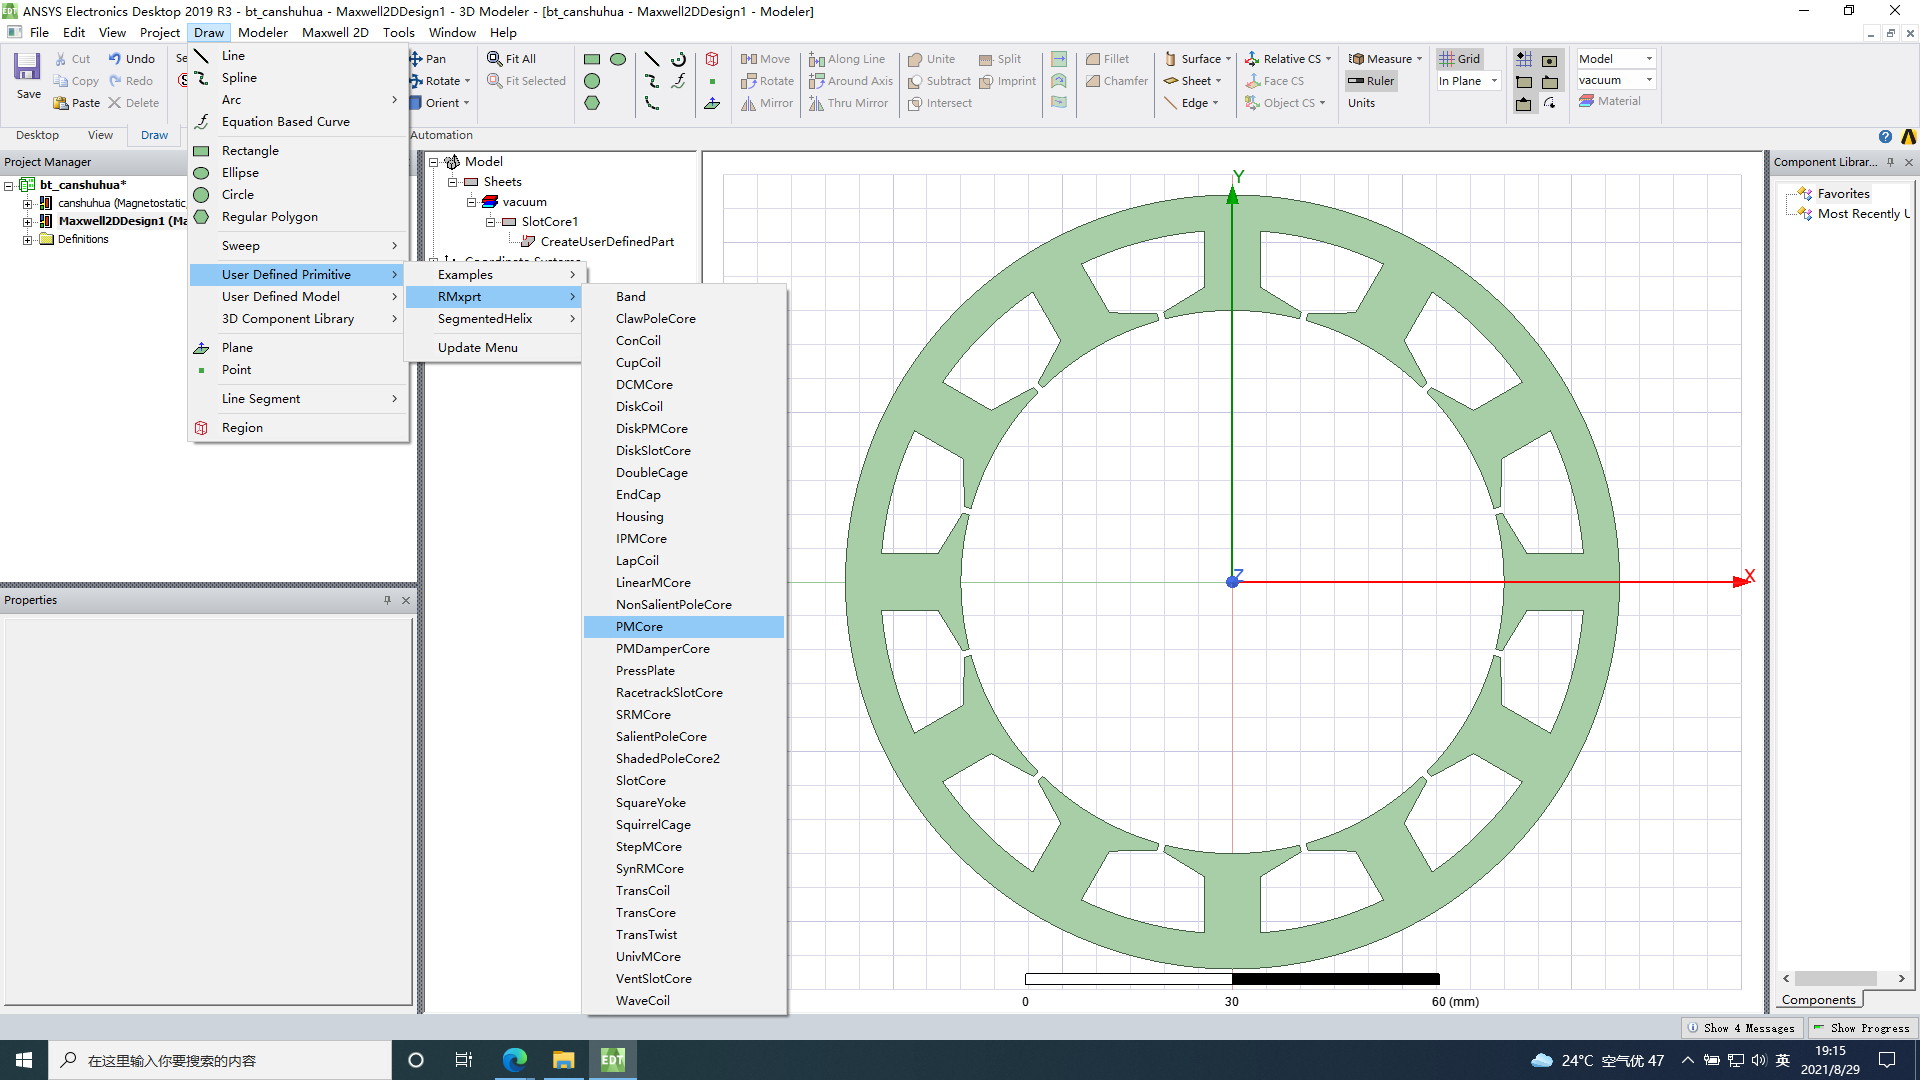Toggle the Grid display
The image size is (1920, 1080).
pos(1459,59)
